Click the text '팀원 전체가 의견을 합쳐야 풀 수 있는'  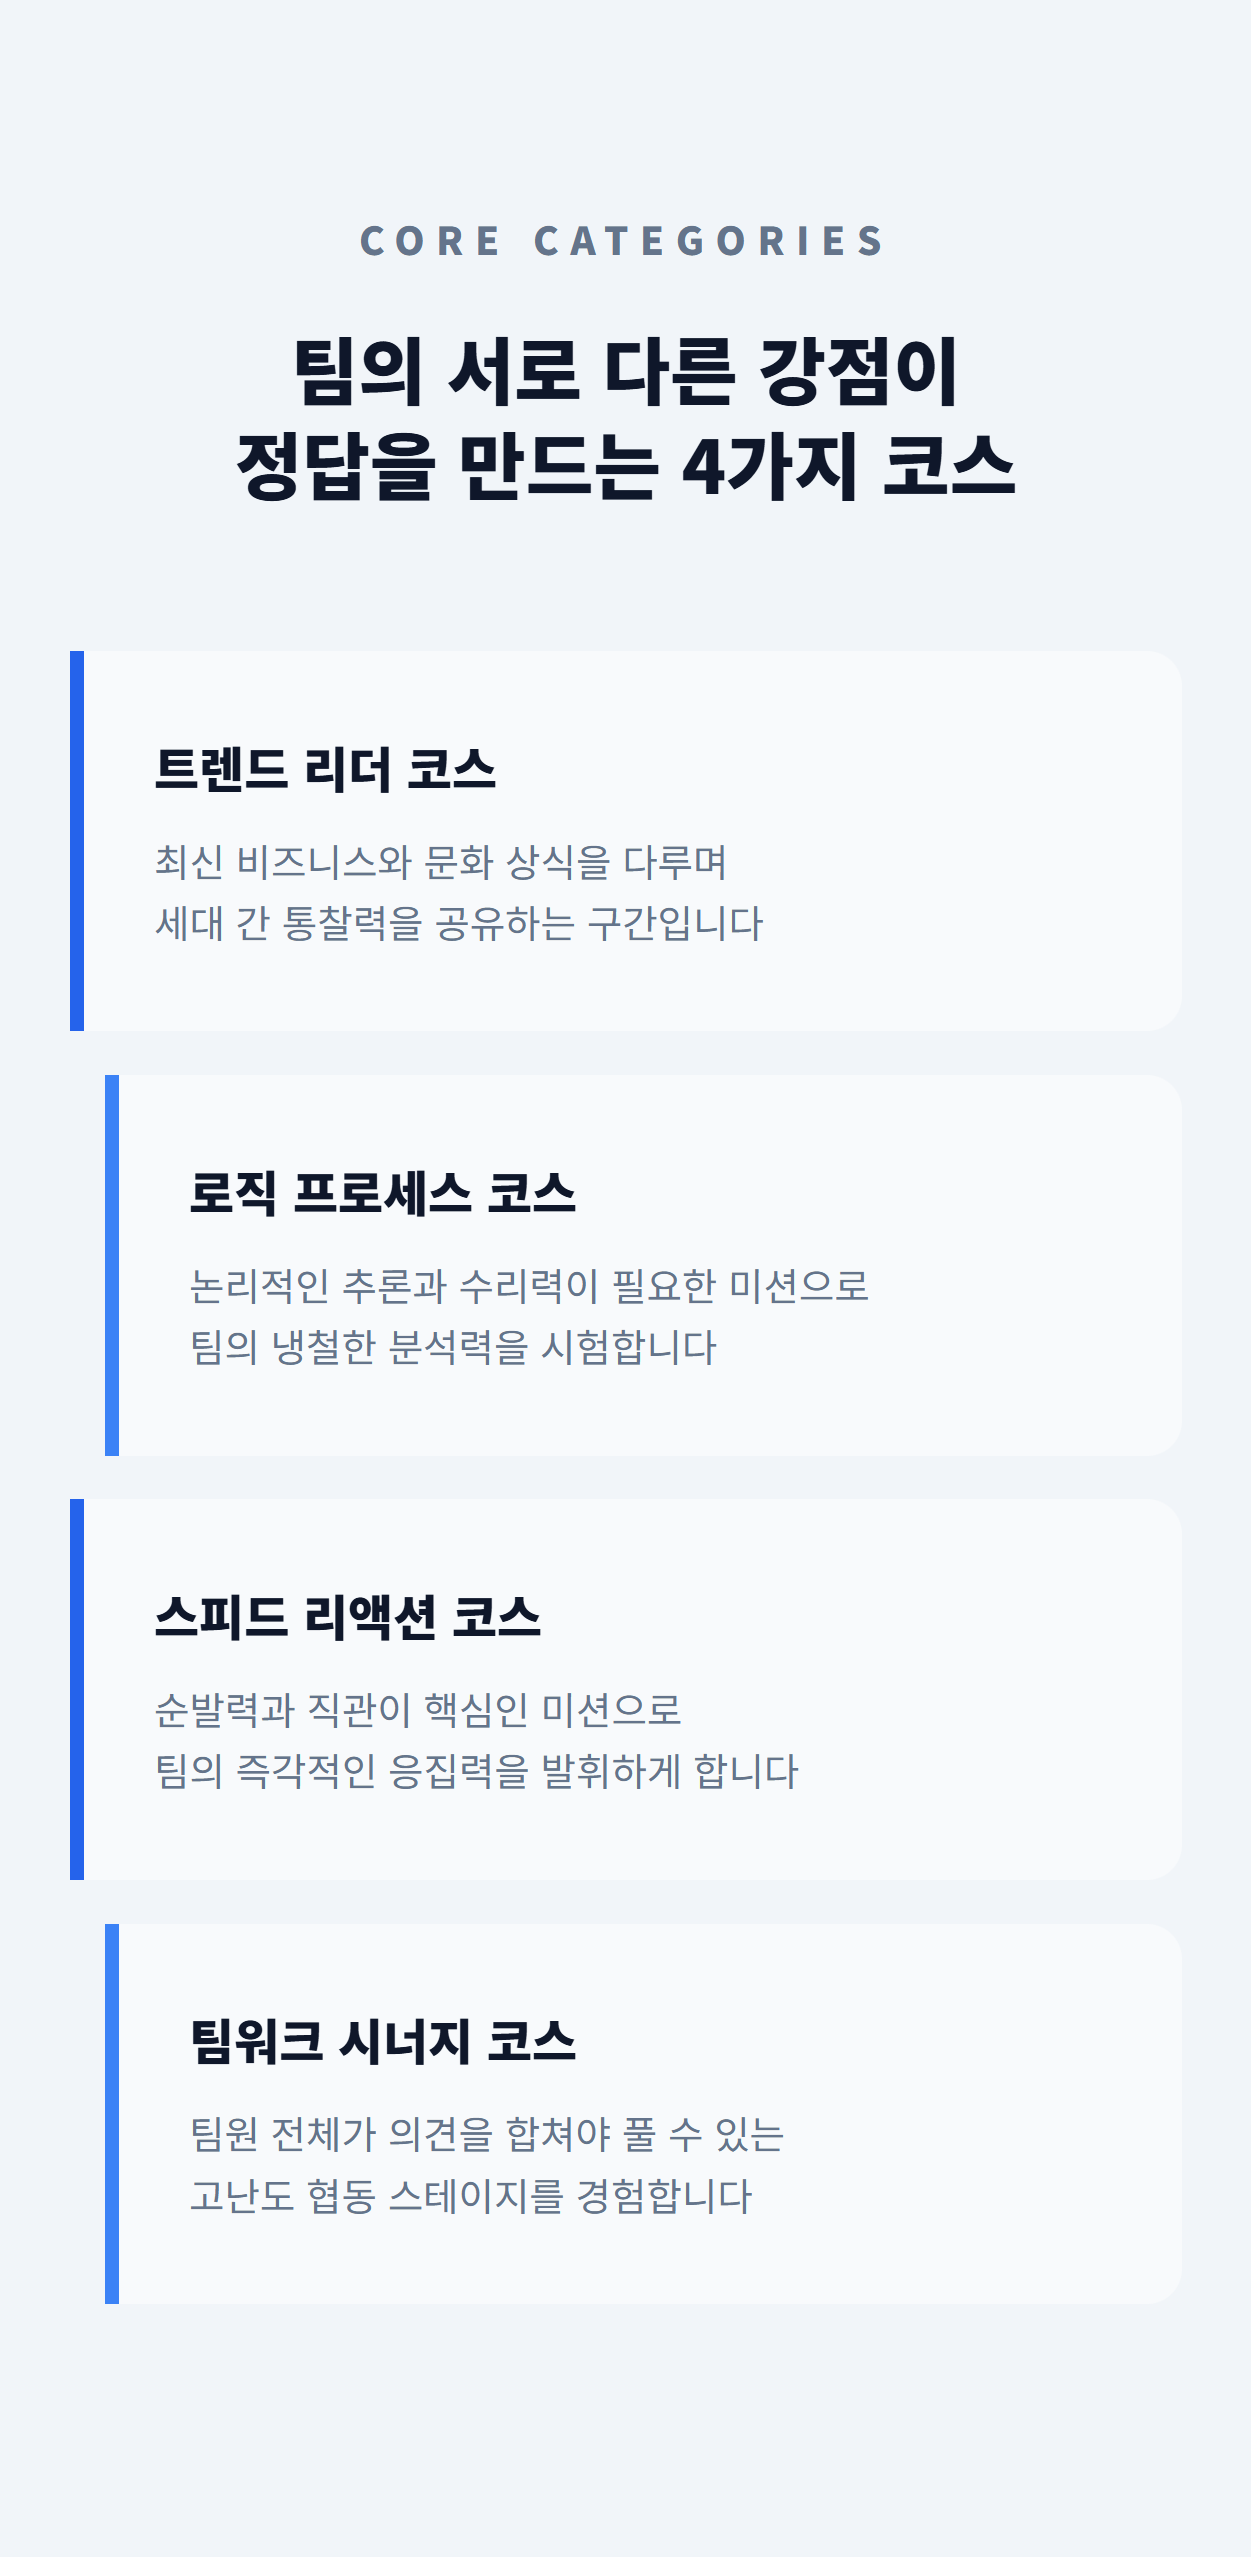487,2134
